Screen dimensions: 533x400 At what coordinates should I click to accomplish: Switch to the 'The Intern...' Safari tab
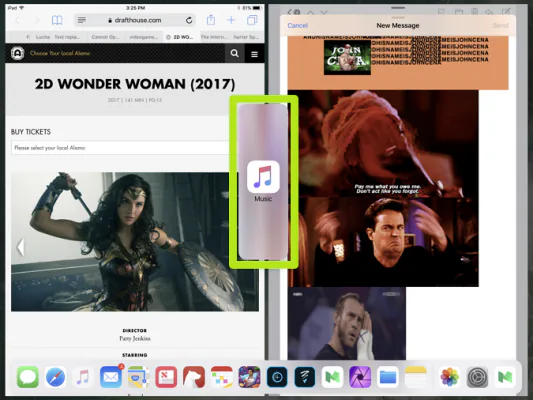point(214,37)
